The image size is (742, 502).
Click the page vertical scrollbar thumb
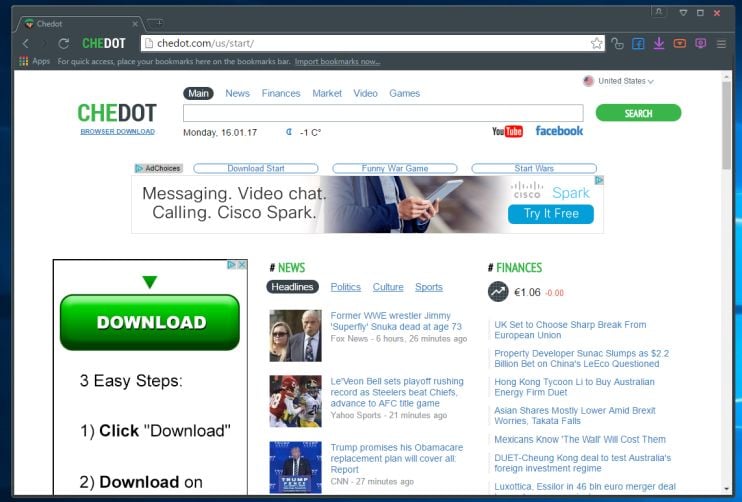pyautogui.click(x=726, y=125)
